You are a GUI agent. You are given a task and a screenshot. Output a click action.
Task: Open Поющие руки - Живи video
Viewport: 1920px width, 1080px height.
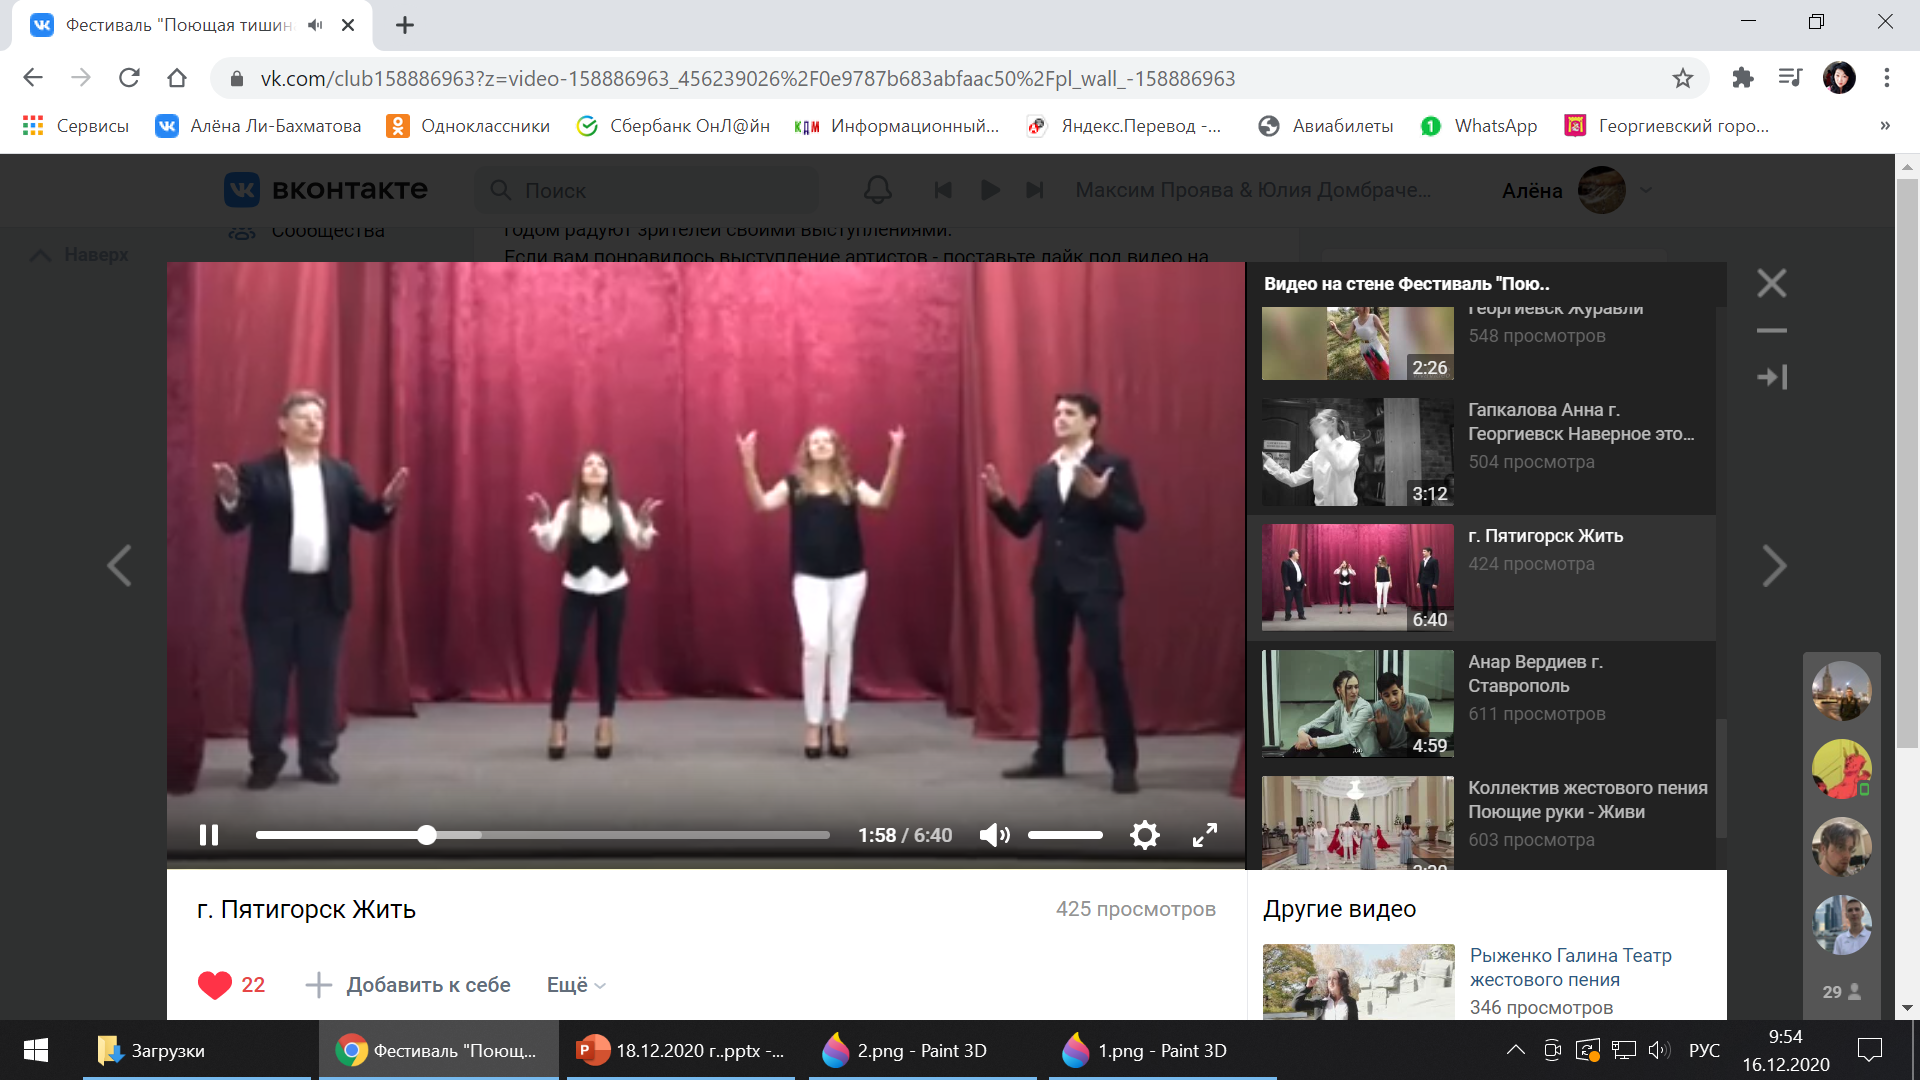[x=1482, y=822]
